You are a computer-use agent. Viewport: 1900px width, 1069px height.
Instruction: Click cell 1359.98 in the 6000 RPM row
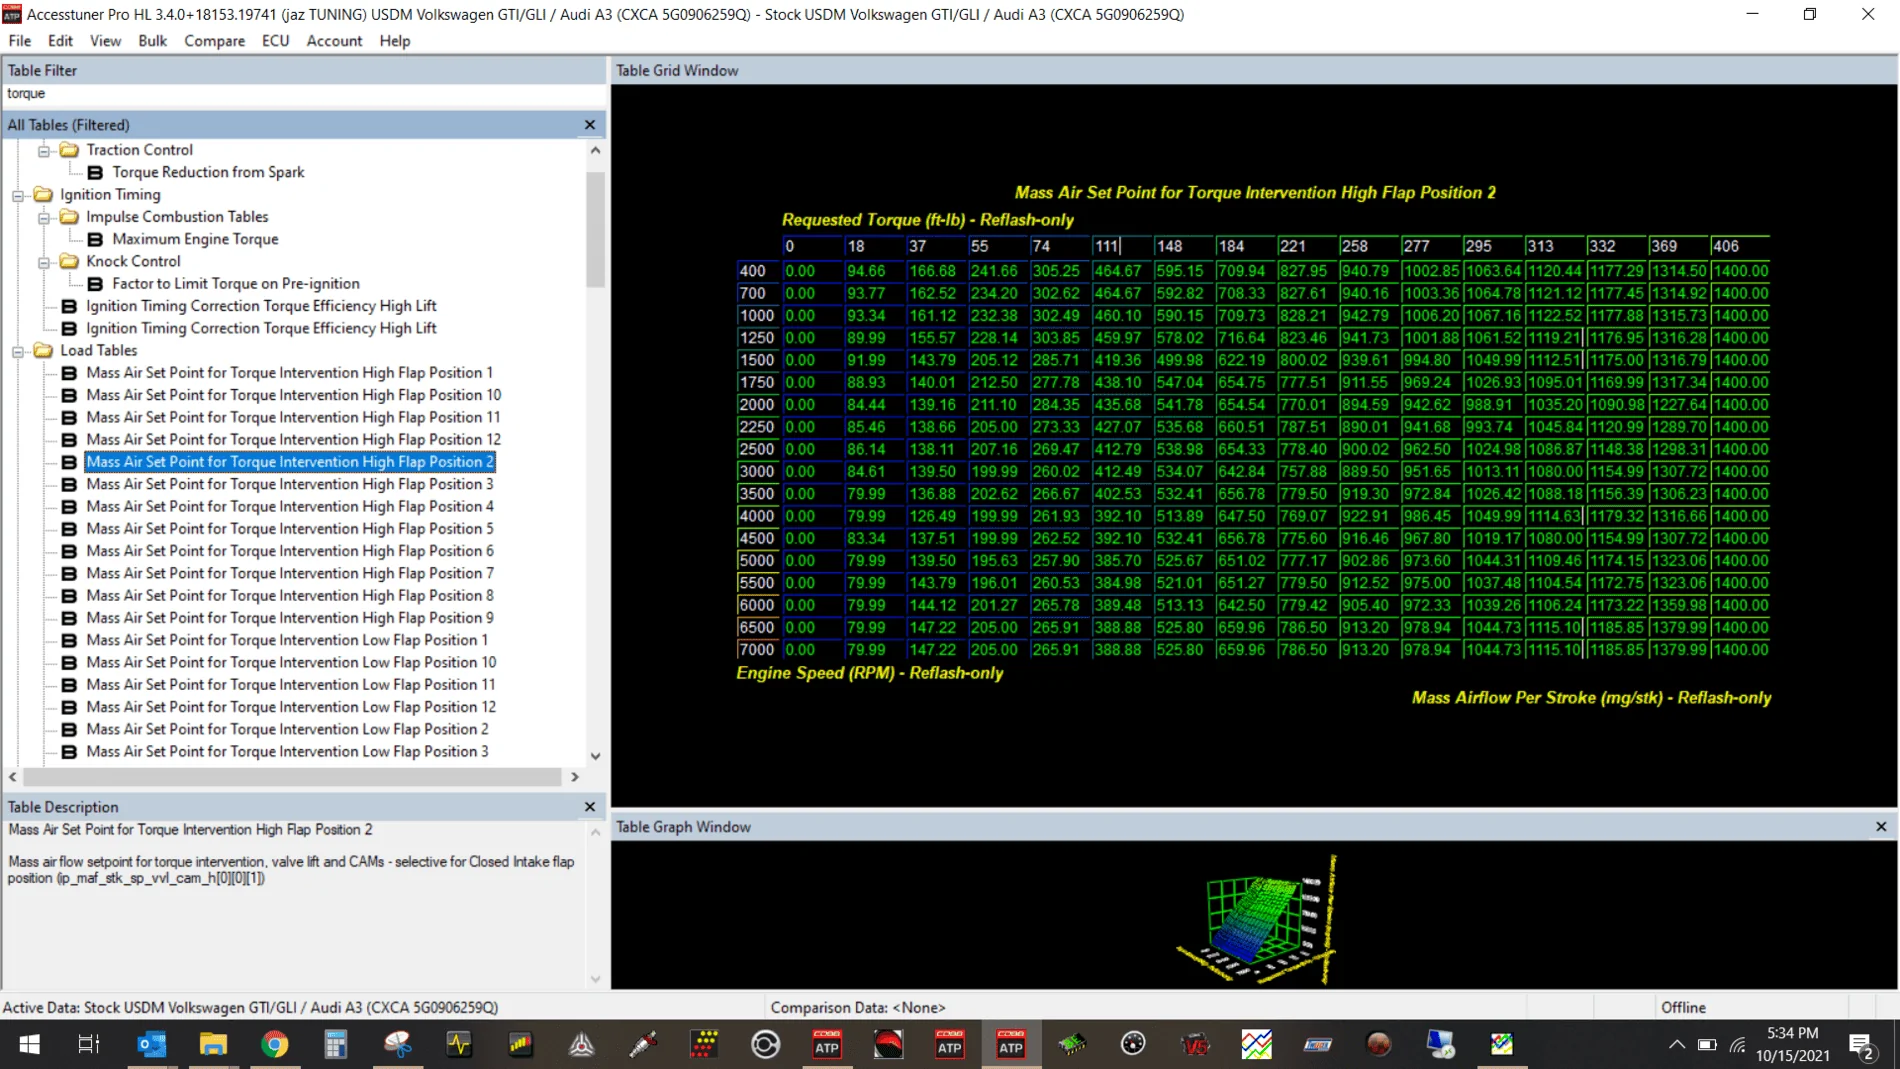1679,605
